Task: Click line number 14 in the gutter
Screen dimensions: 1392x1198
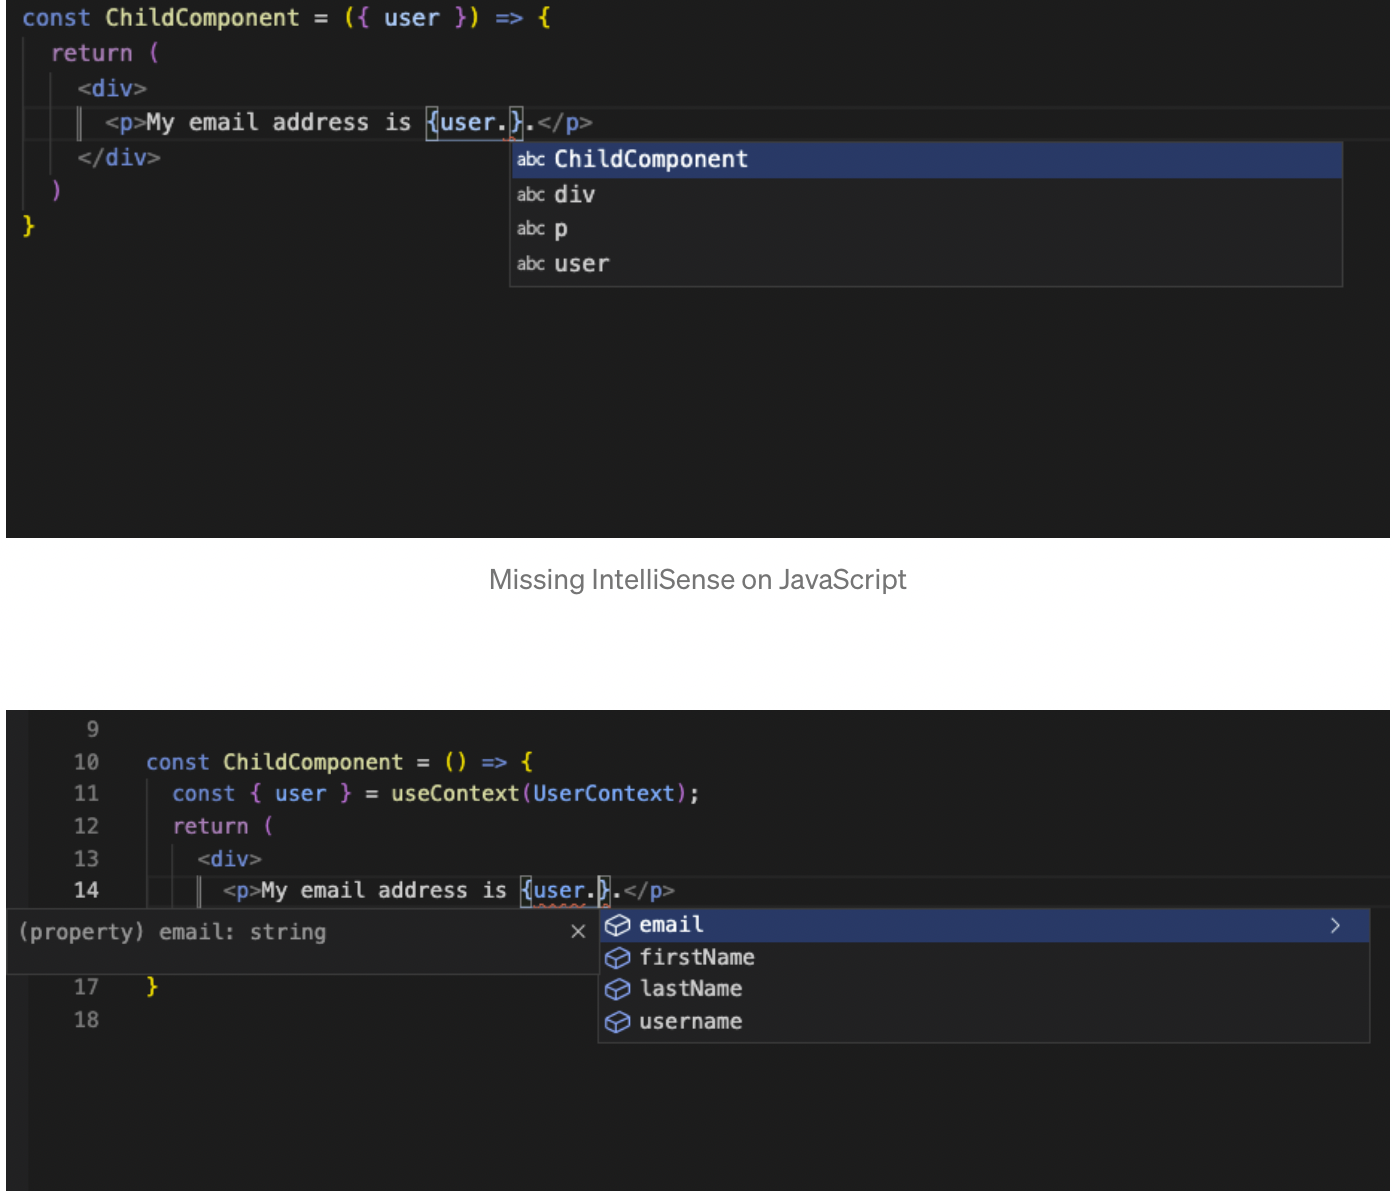Action: [x=87, y=890]
